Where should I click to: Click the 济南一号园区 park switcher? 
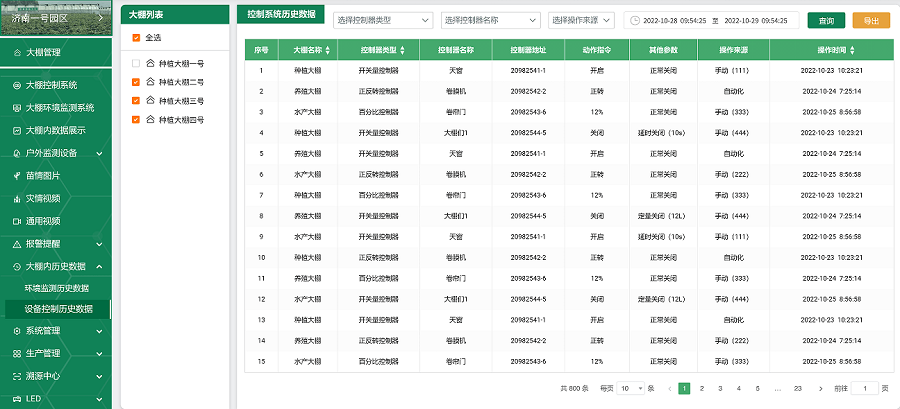pyautogui.click(x=56, y=18)
